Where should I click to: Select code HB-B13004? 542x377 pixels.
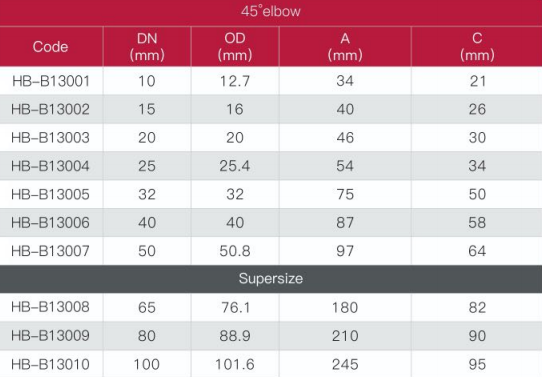50,166
